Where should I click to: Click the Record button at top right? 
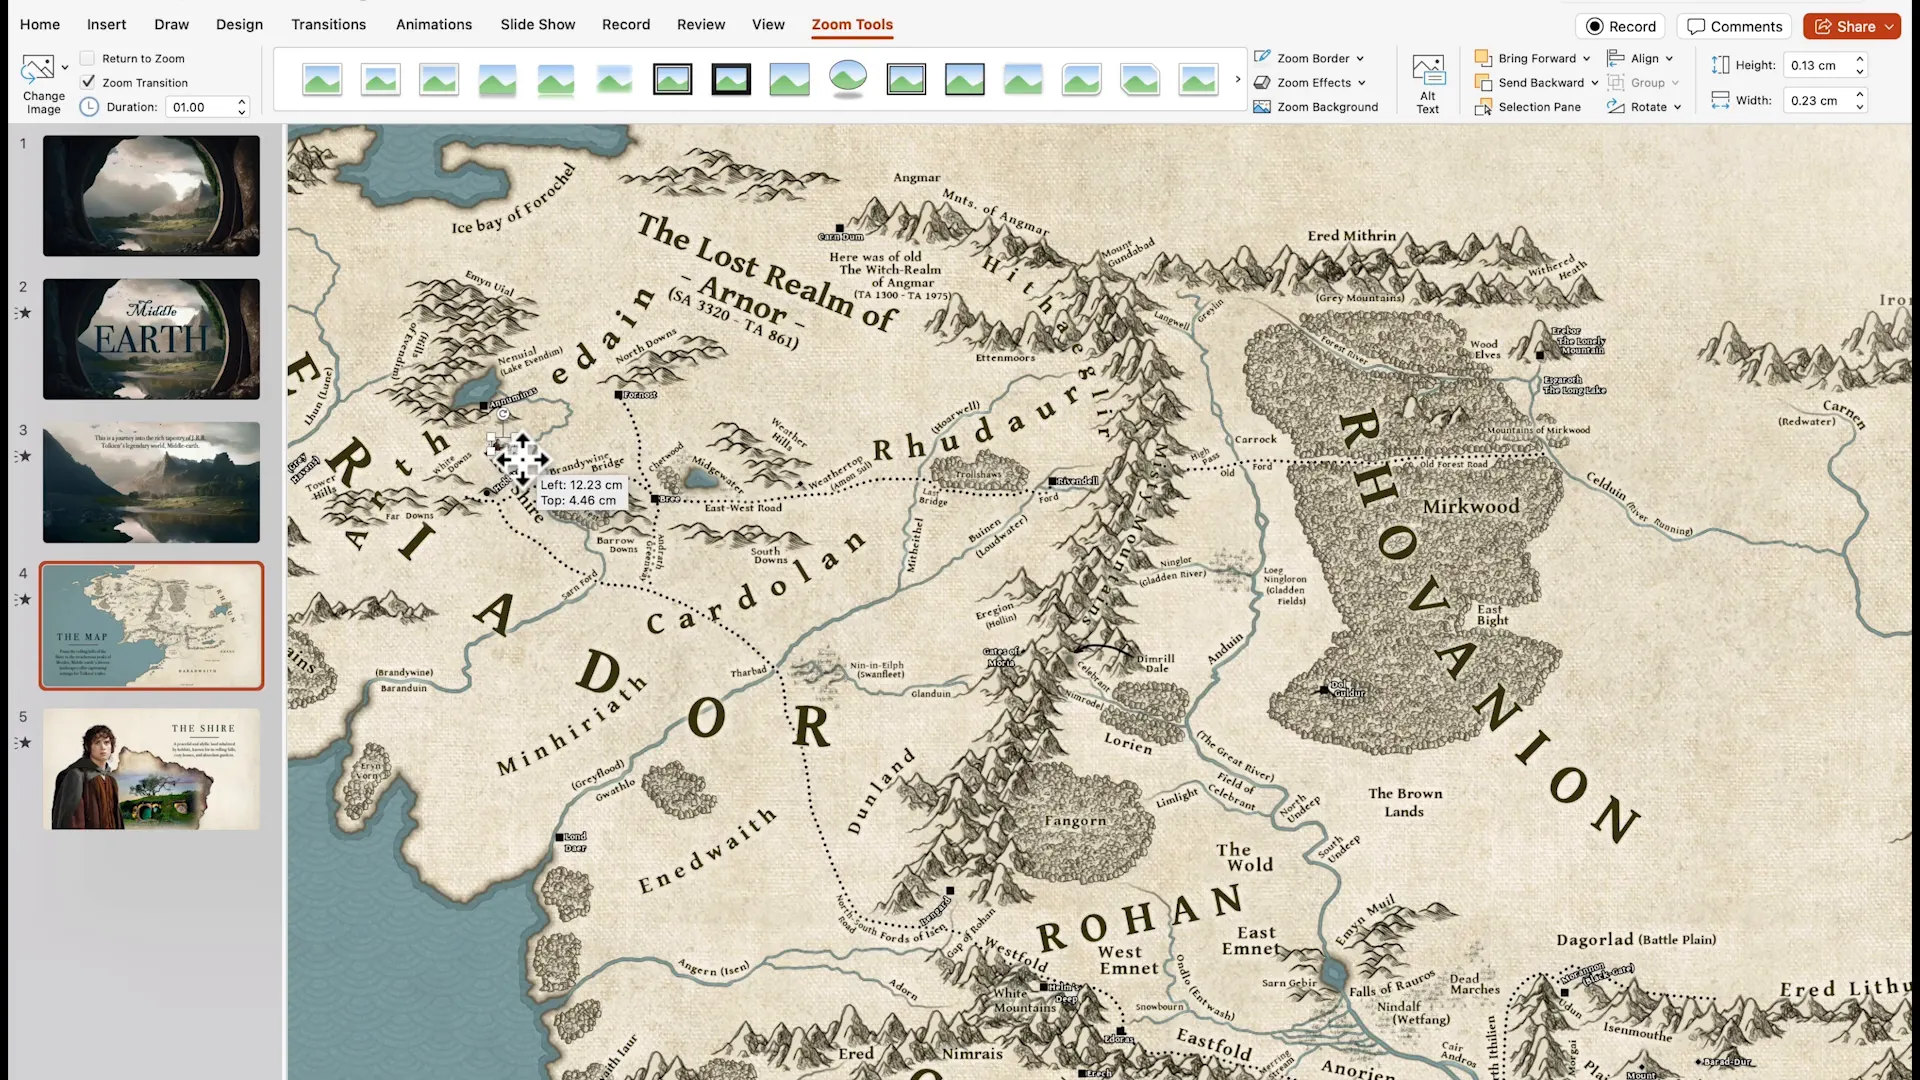tap(1621, 26)
